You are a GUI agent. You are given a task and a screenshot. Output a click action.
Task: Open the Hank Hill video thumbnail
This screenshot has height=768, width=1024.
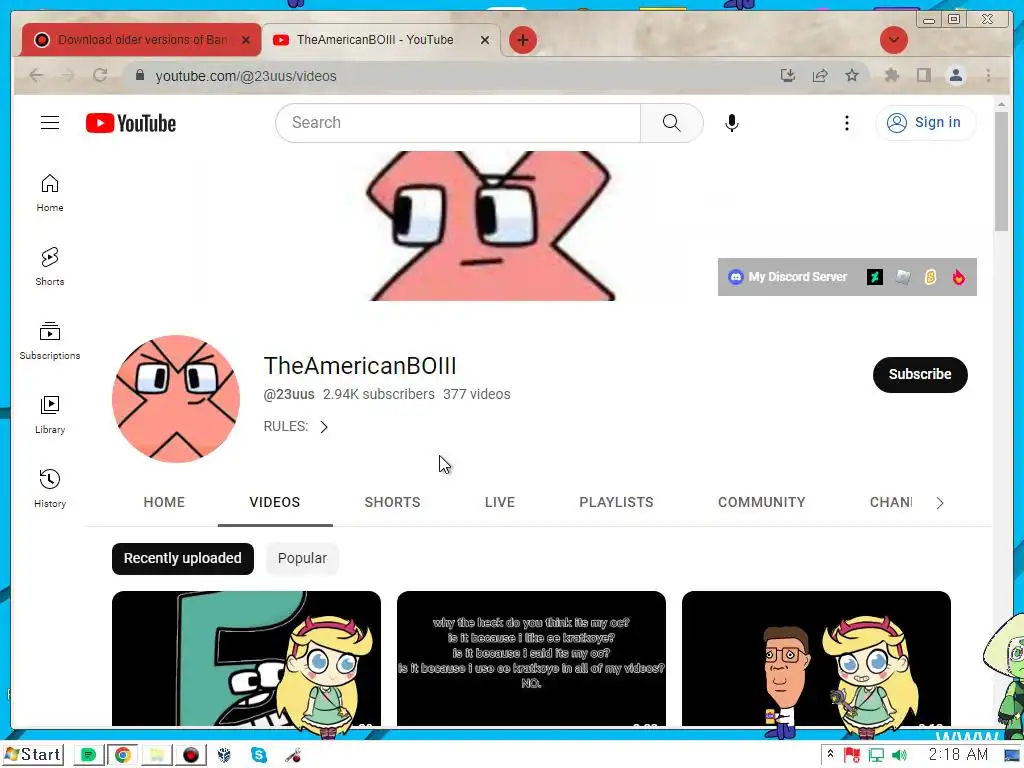816,658
